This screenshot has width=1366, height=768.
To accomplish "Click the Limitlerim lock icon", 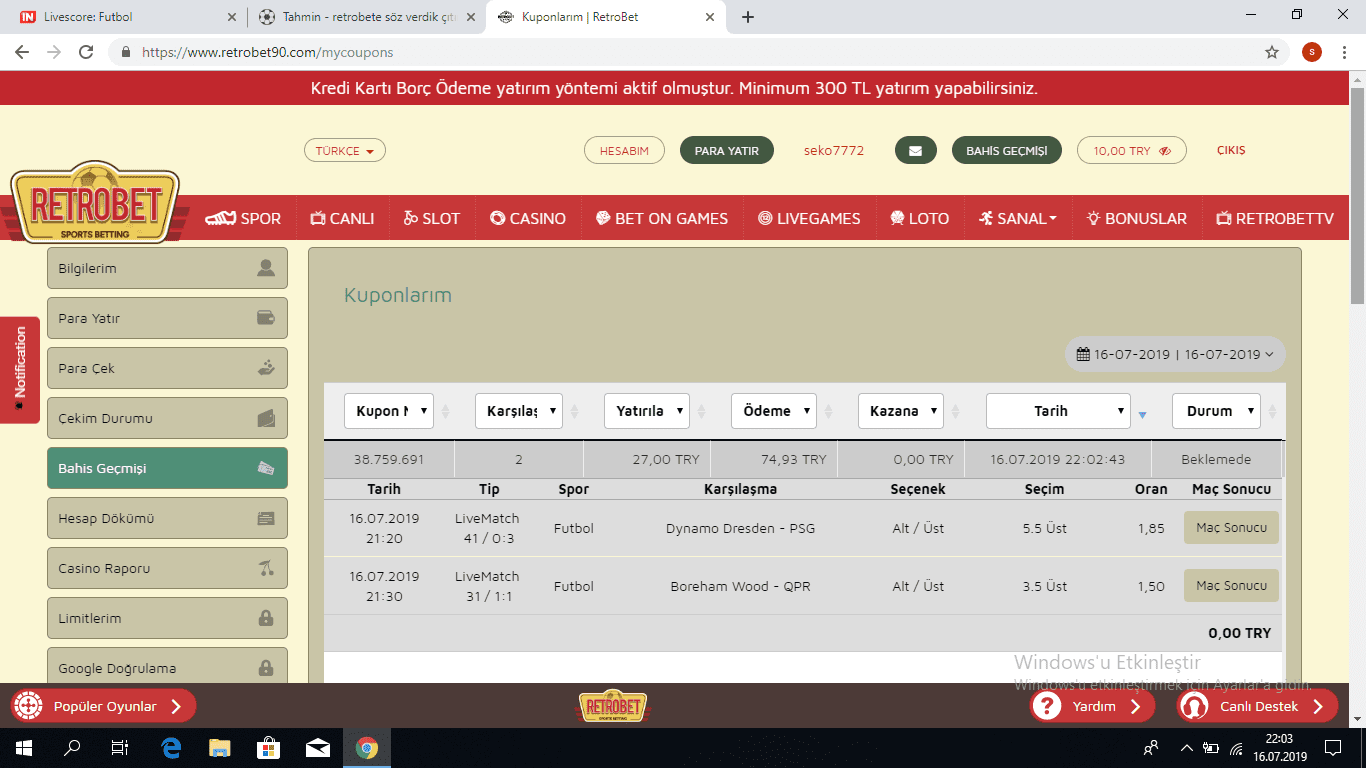I will point(266,618).
